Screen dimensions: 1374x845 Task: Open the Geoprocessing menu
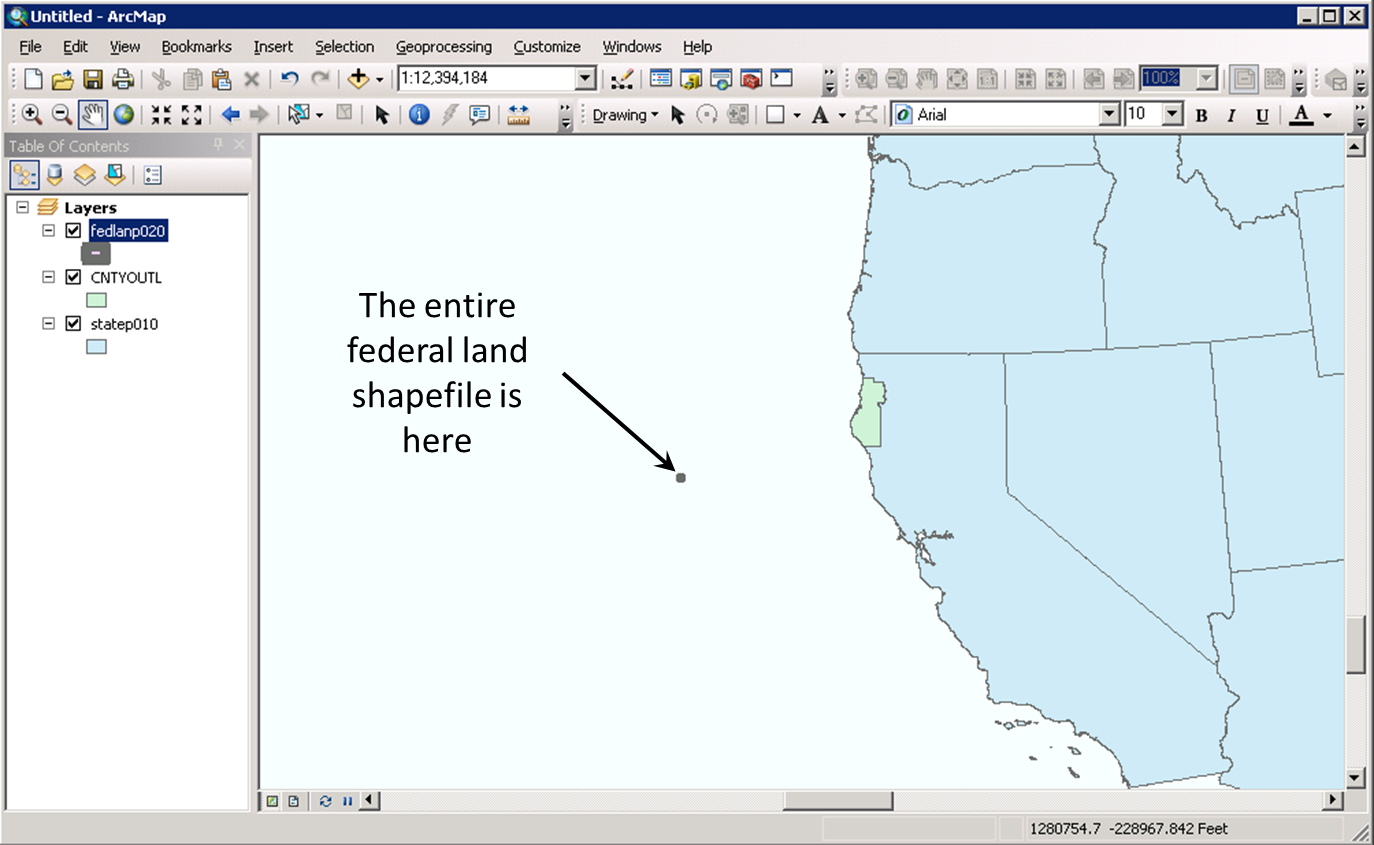pos(443,47)
